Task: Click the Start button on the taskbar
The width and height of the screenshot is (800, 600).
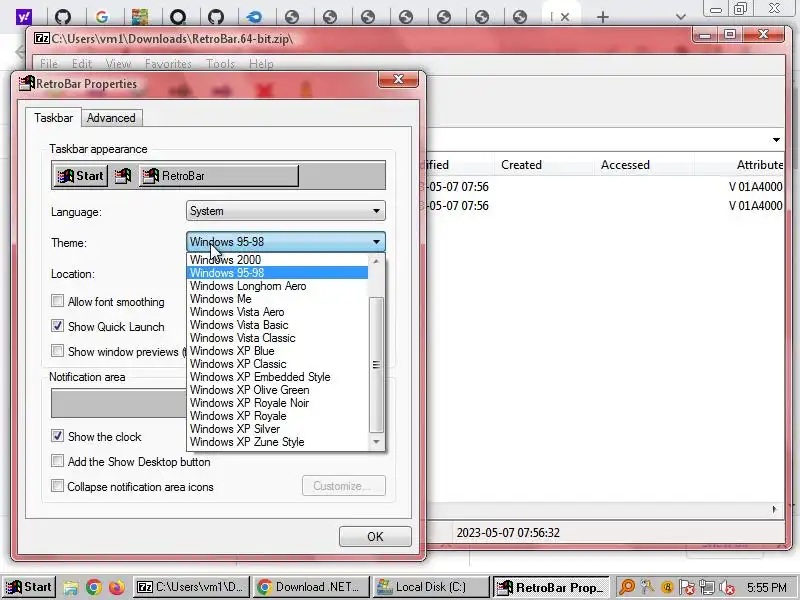Action: (x=29, y=587)
